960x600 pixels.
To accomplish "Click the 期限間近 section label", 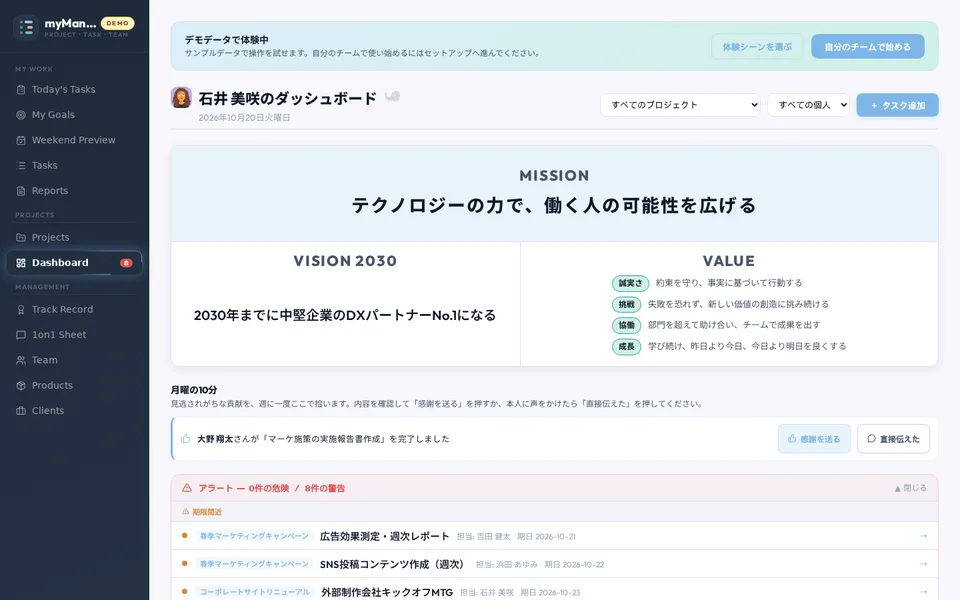I will click(207, 512).
